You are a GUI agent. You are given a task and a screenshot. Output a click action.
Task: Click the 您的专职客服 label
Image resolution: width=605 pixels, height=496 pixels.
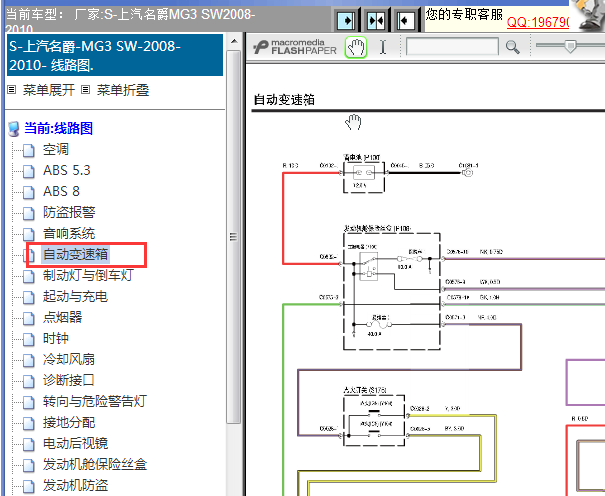click(464, 14)
